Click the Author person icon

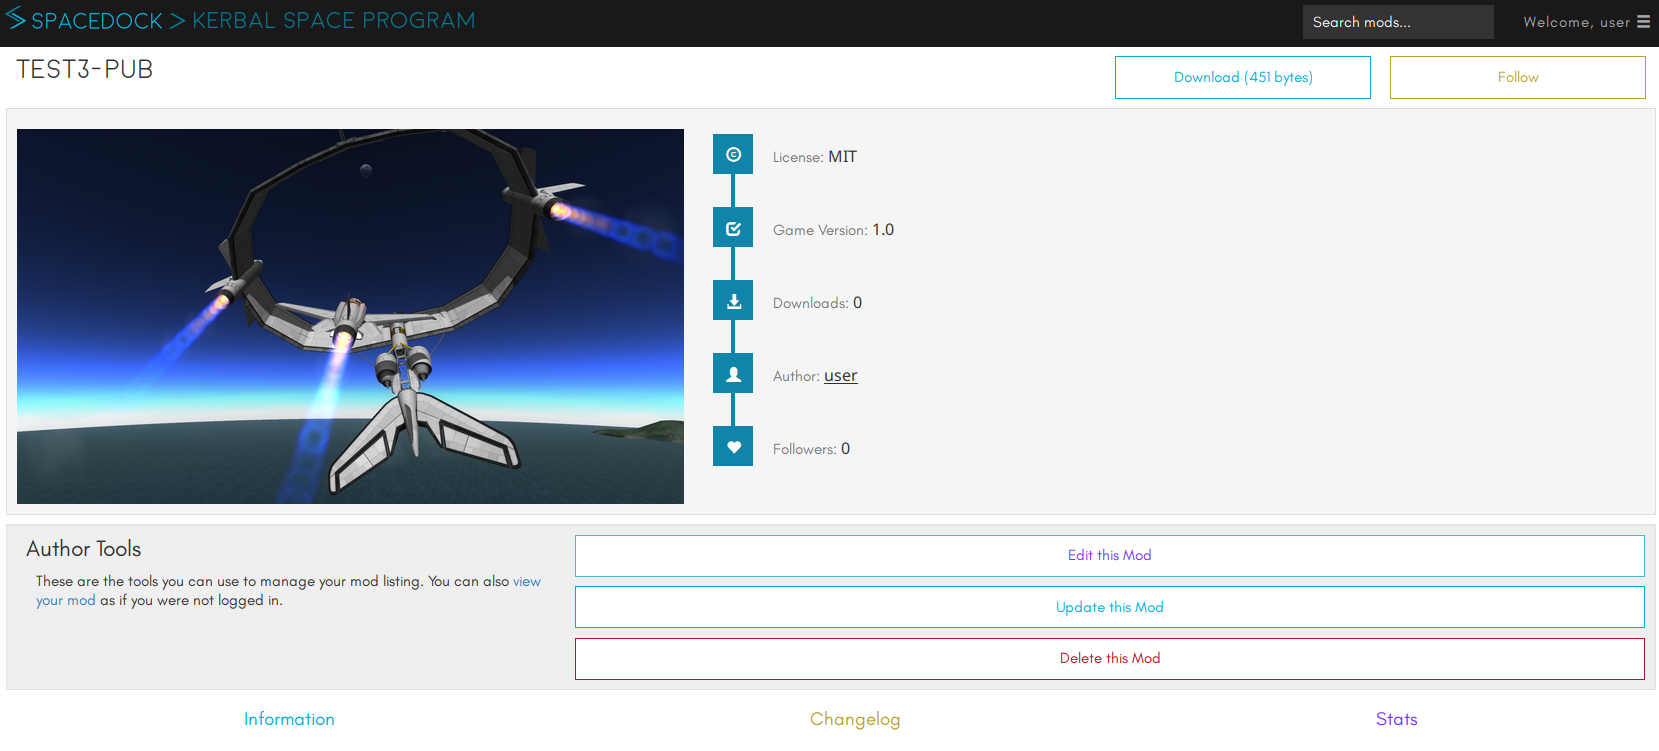pyautogui.click(x=733, y=374)
